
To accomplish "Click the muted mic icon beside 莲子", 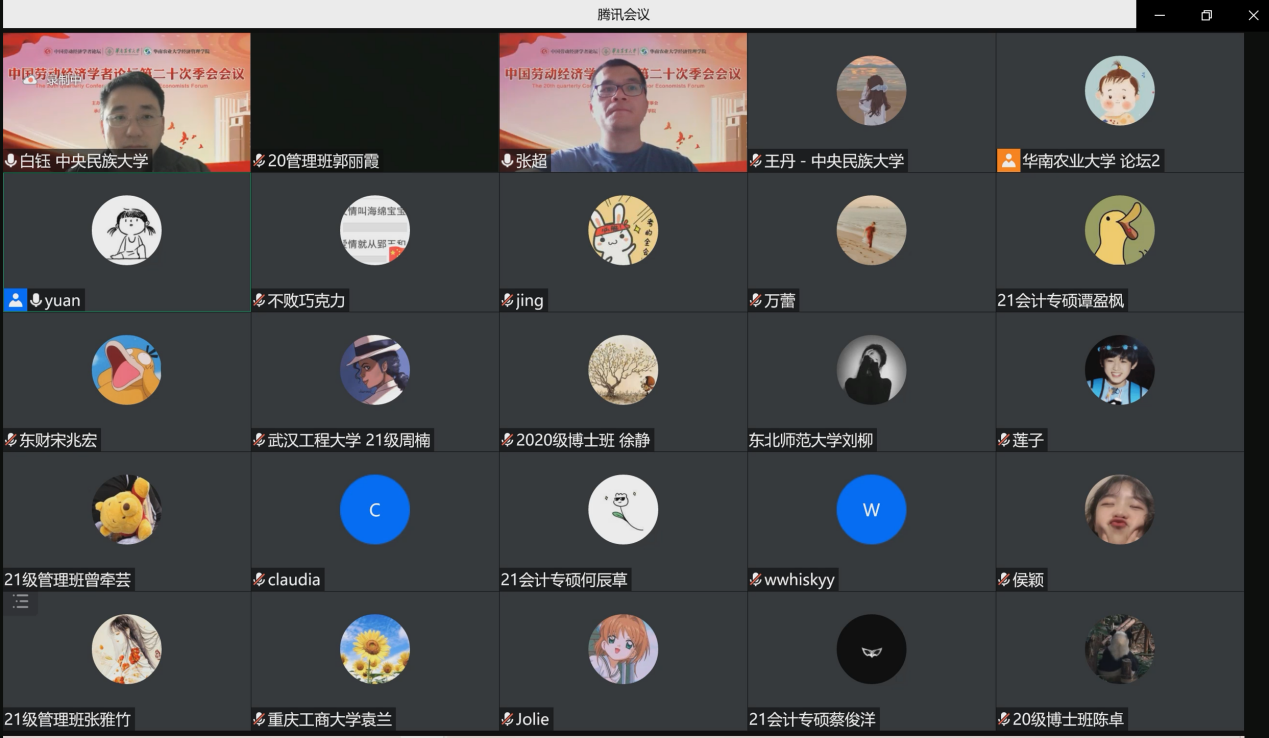I will [x=1004, y=440].
